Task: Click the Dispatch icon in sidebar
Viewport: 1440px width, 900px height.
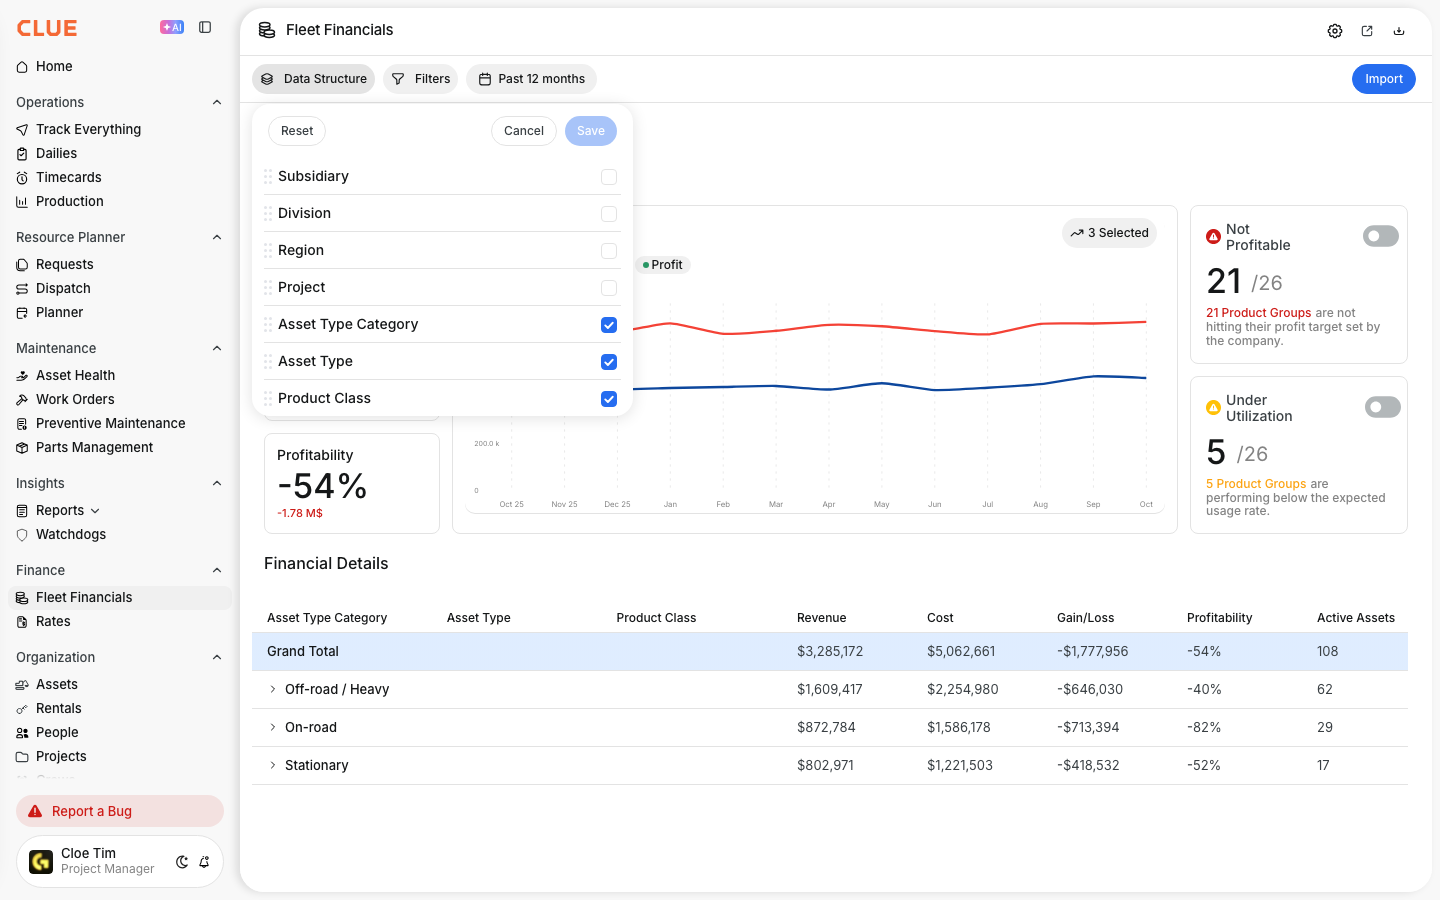Action: coord(22,288)
